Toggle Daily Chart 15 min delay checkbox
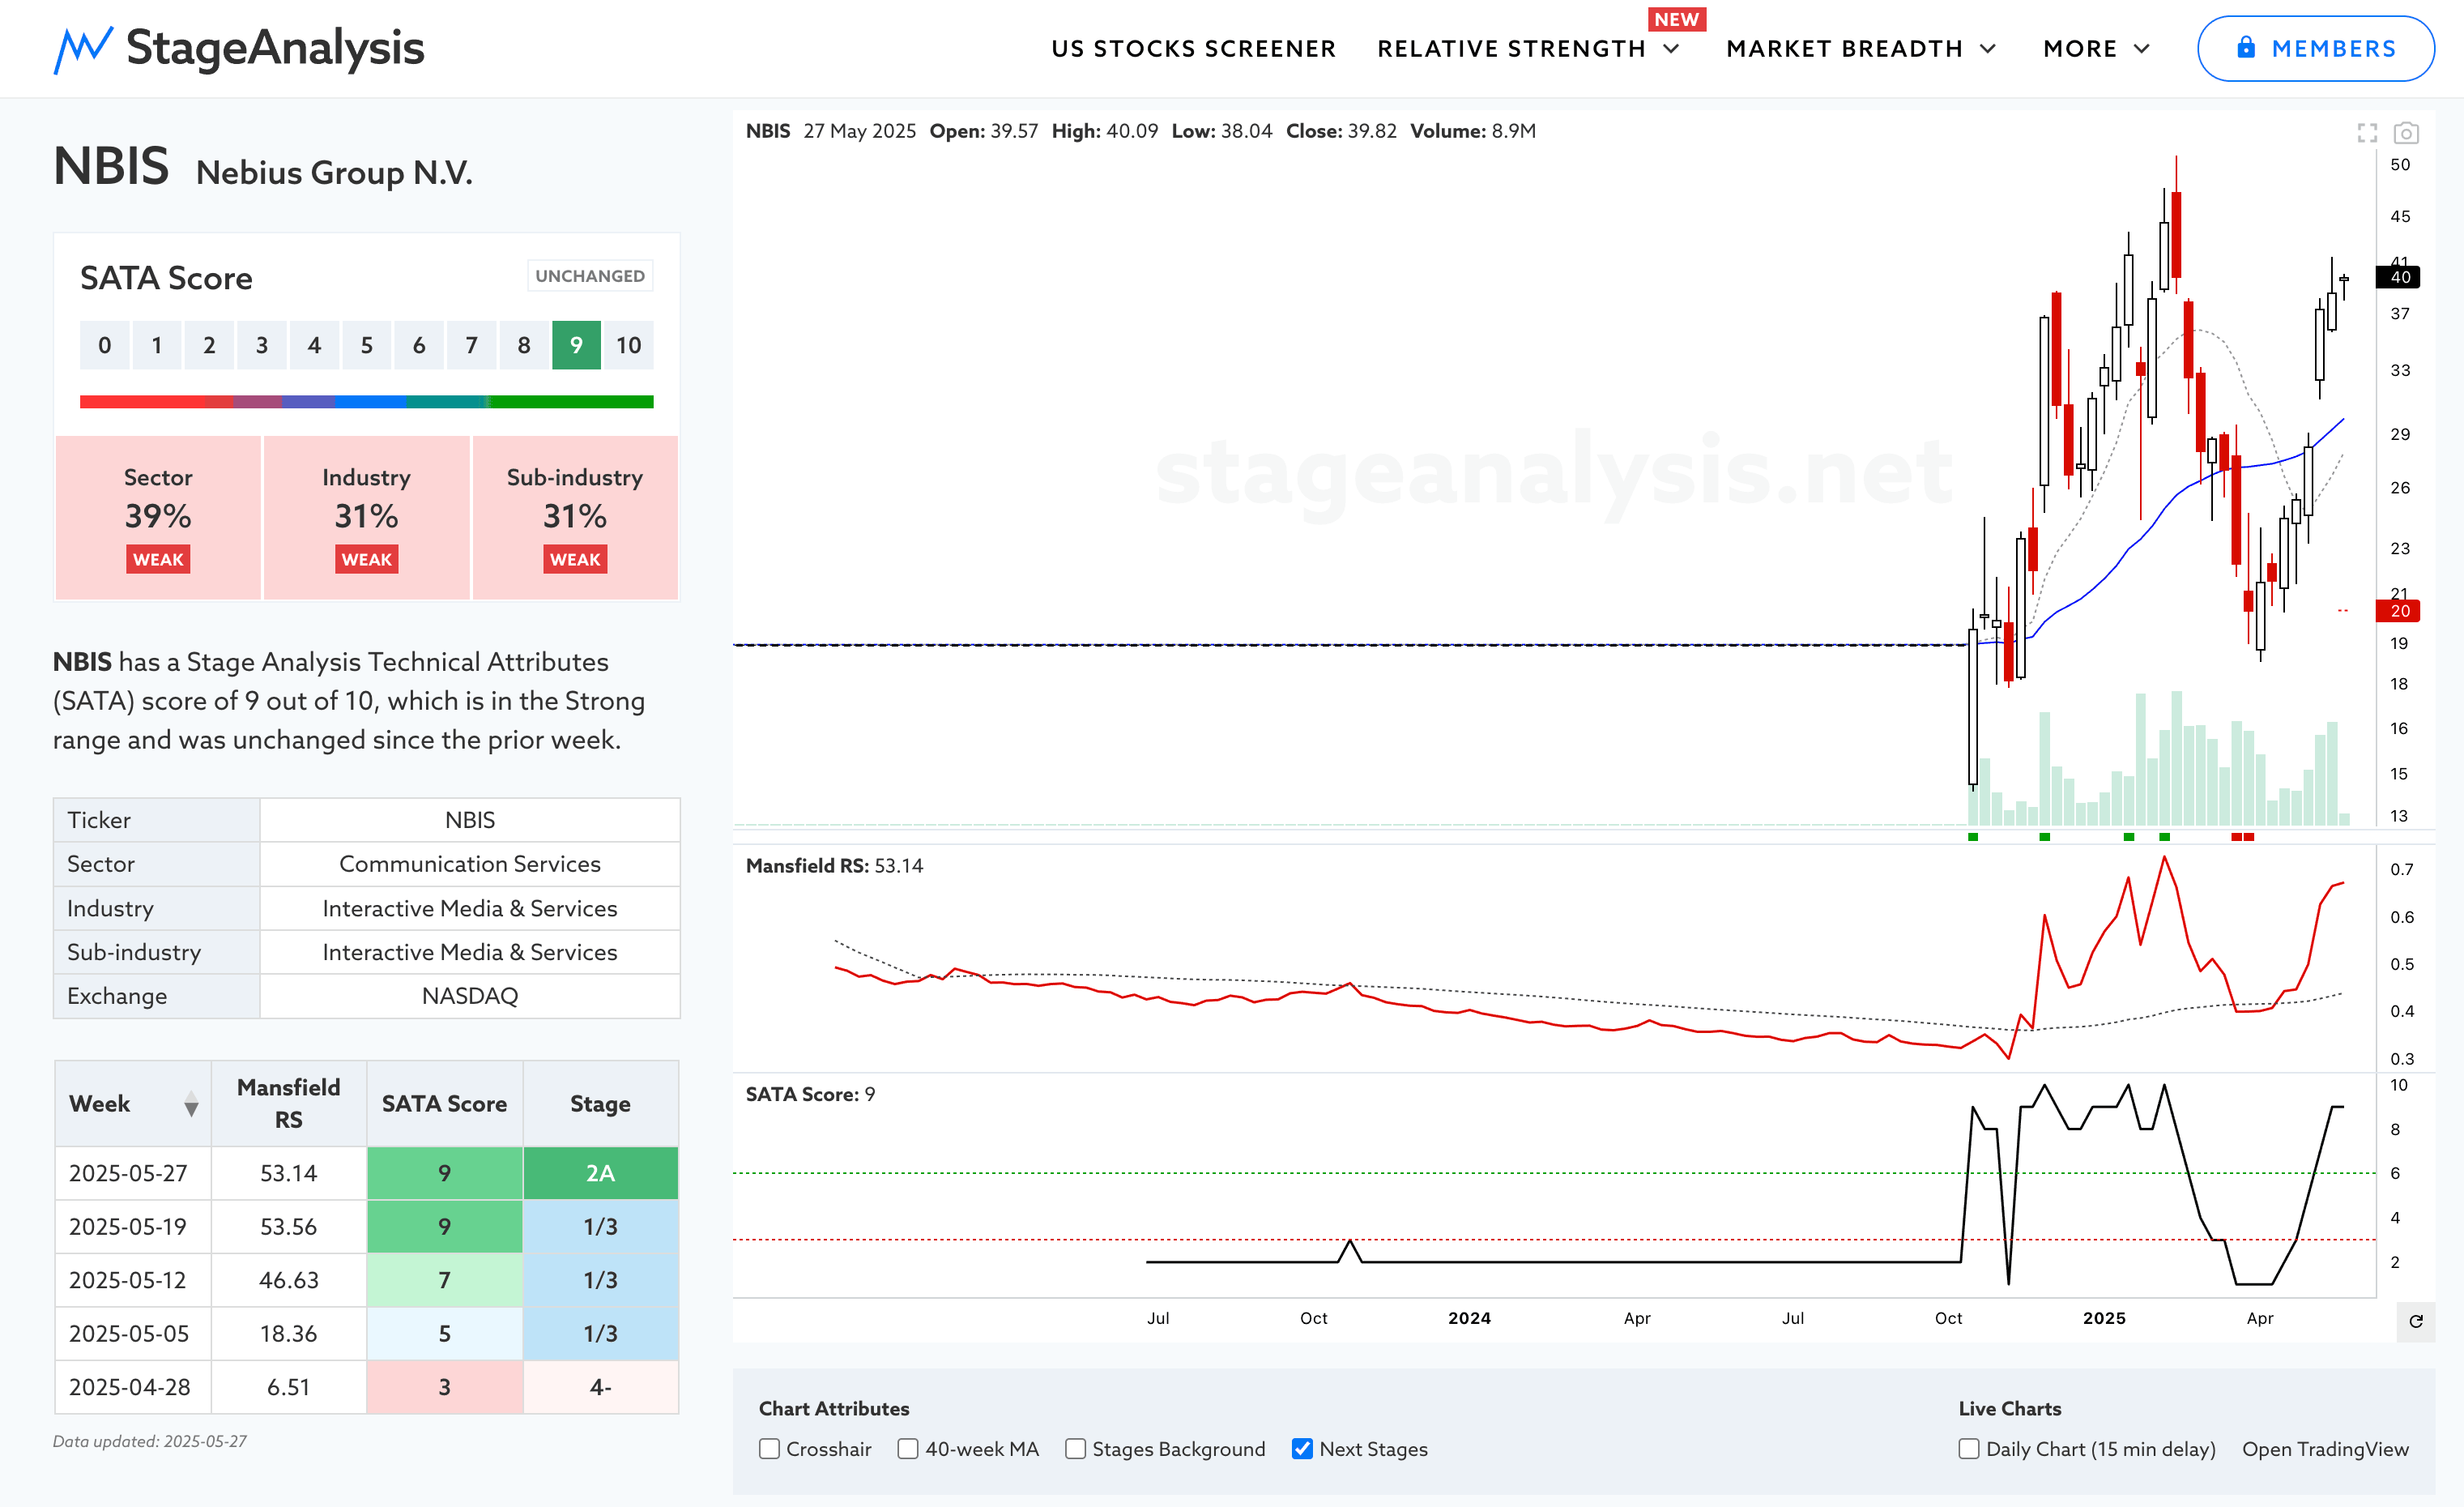This screenshot has height=1507, width=2464. point(1969,1449)
